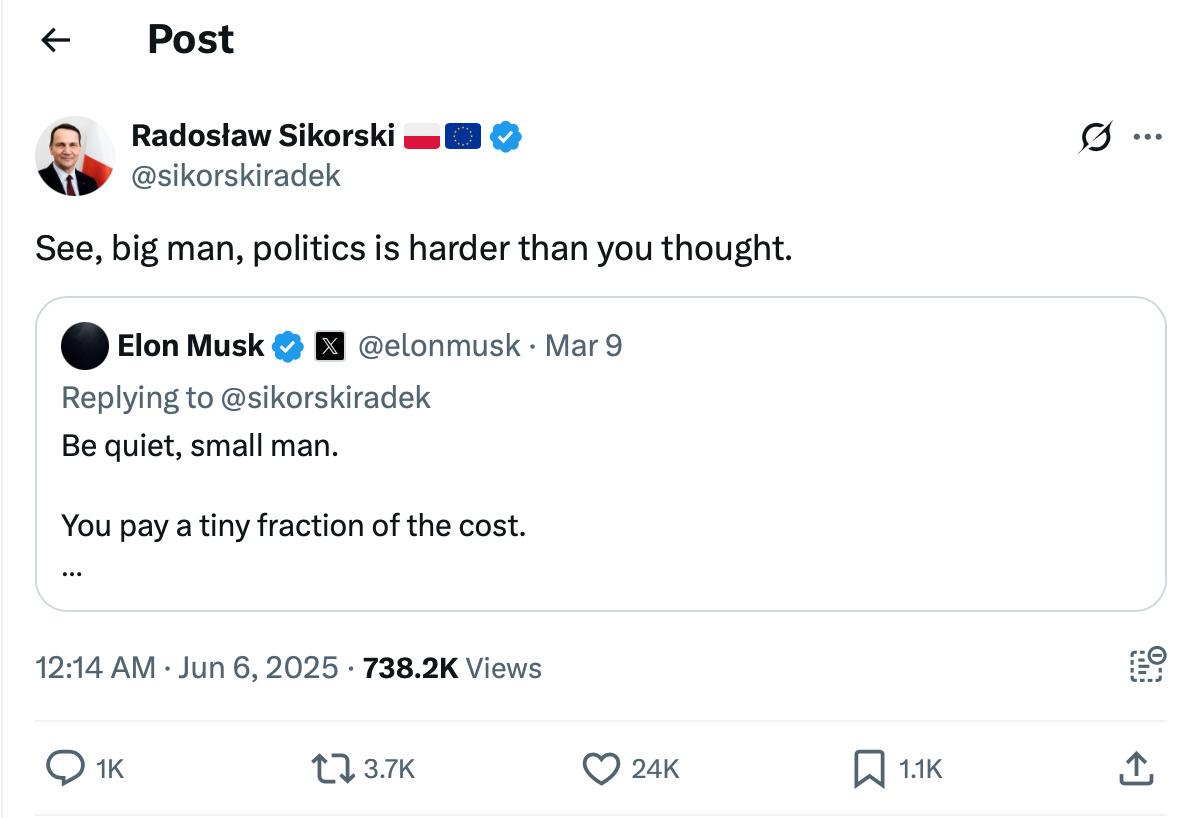The height and width of the screenshot is (818, 1196).
Task: Click the blue verified badge next to Sikorski
Action: (506, 136)
